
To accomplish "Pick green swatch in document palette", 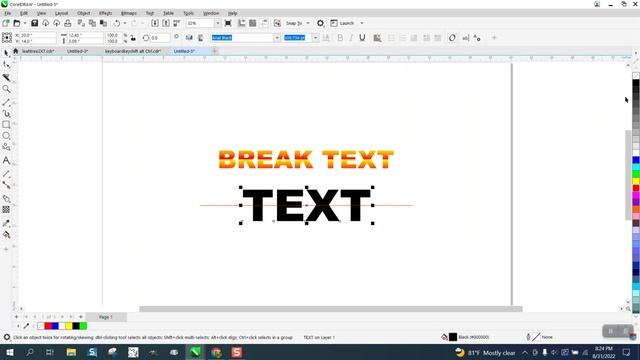I will (x=83, y=326).
